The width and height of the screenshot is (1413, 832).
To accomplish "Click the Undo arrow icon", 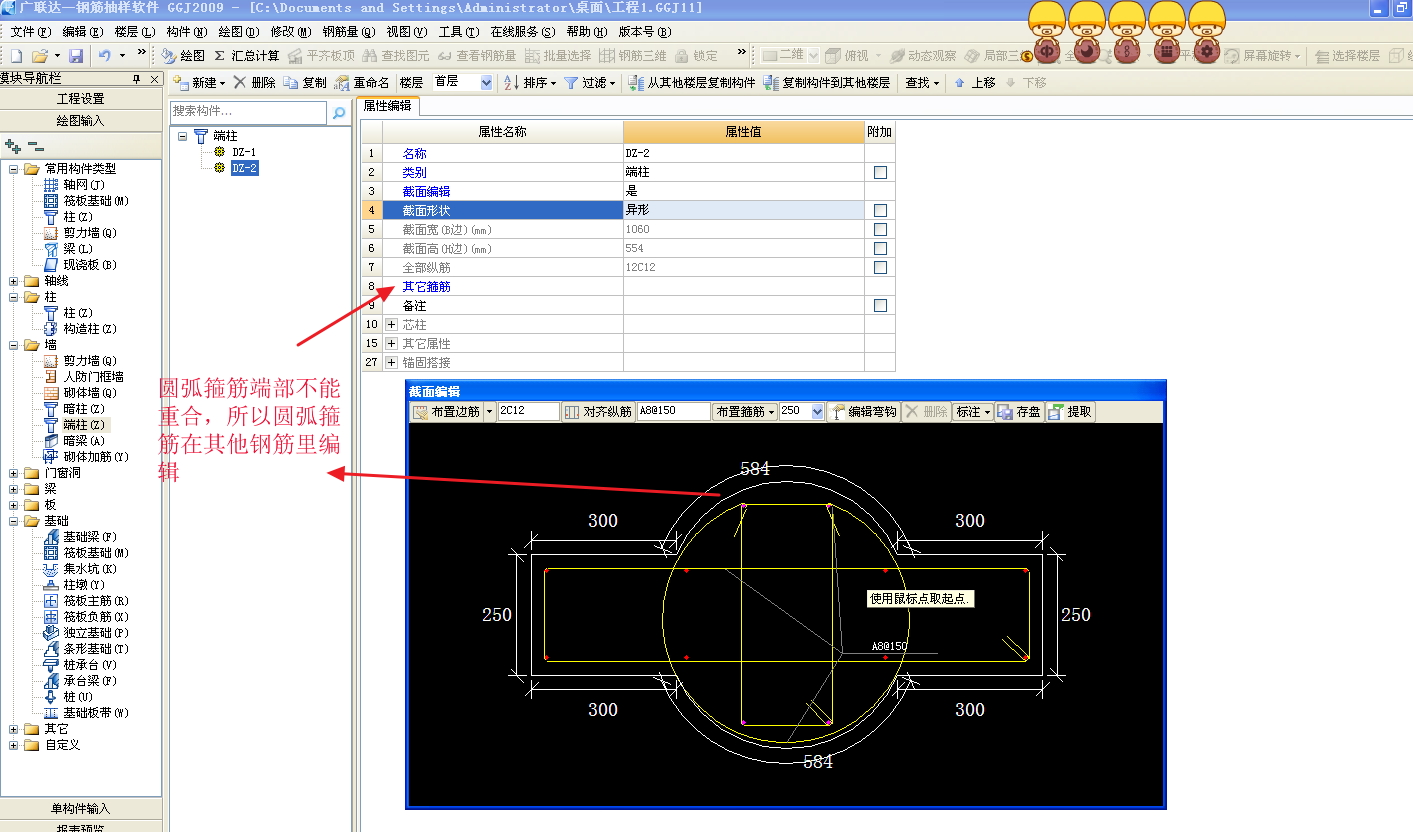I will point(105,56).
